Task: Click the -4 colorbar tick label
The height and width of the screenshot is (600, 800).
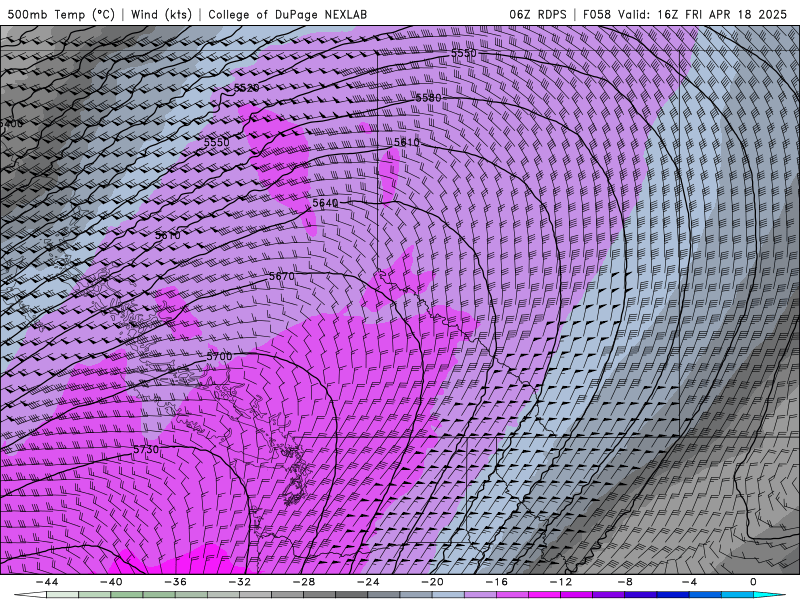Action: [x=689, y=582]
